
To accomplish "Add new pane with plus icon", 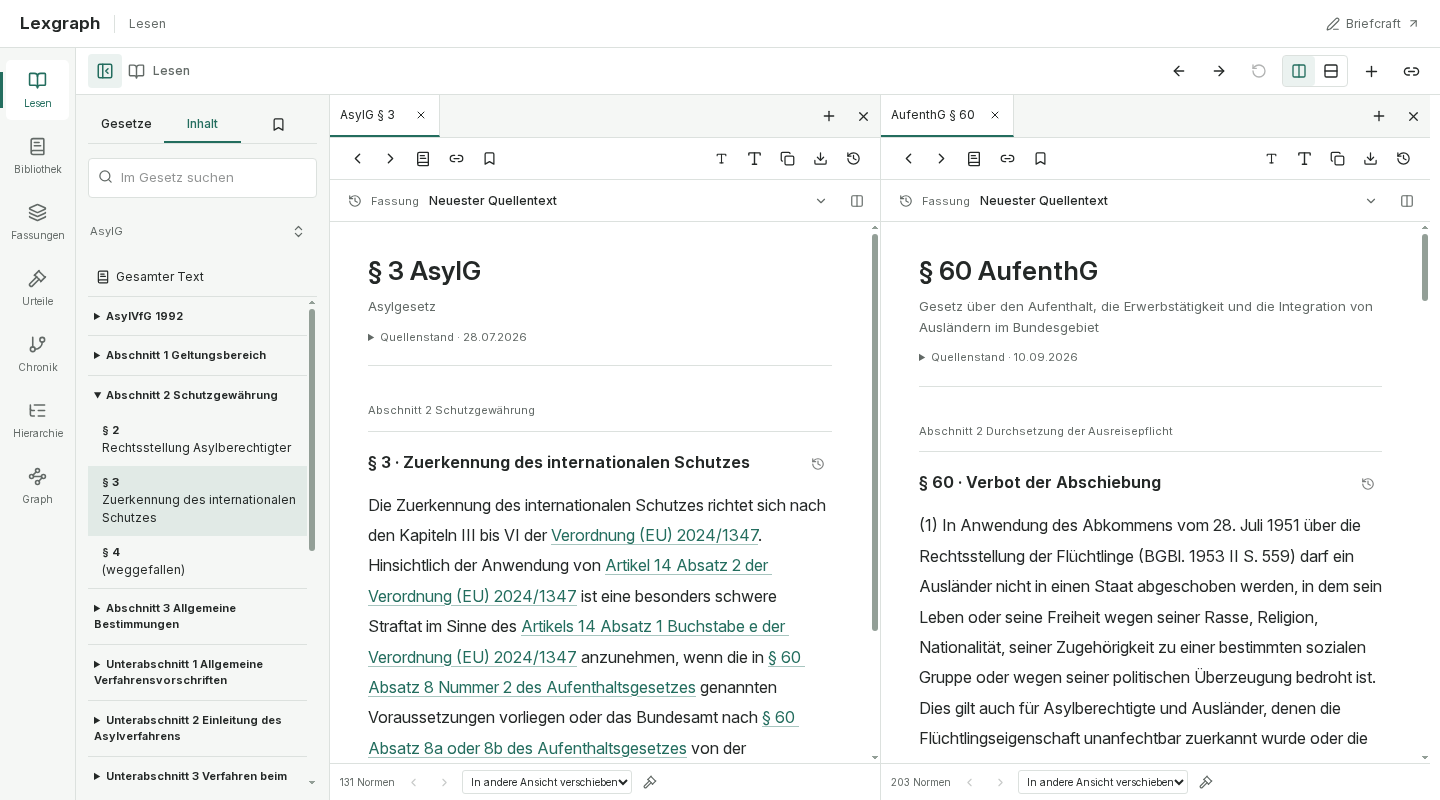I will 1372,71.
